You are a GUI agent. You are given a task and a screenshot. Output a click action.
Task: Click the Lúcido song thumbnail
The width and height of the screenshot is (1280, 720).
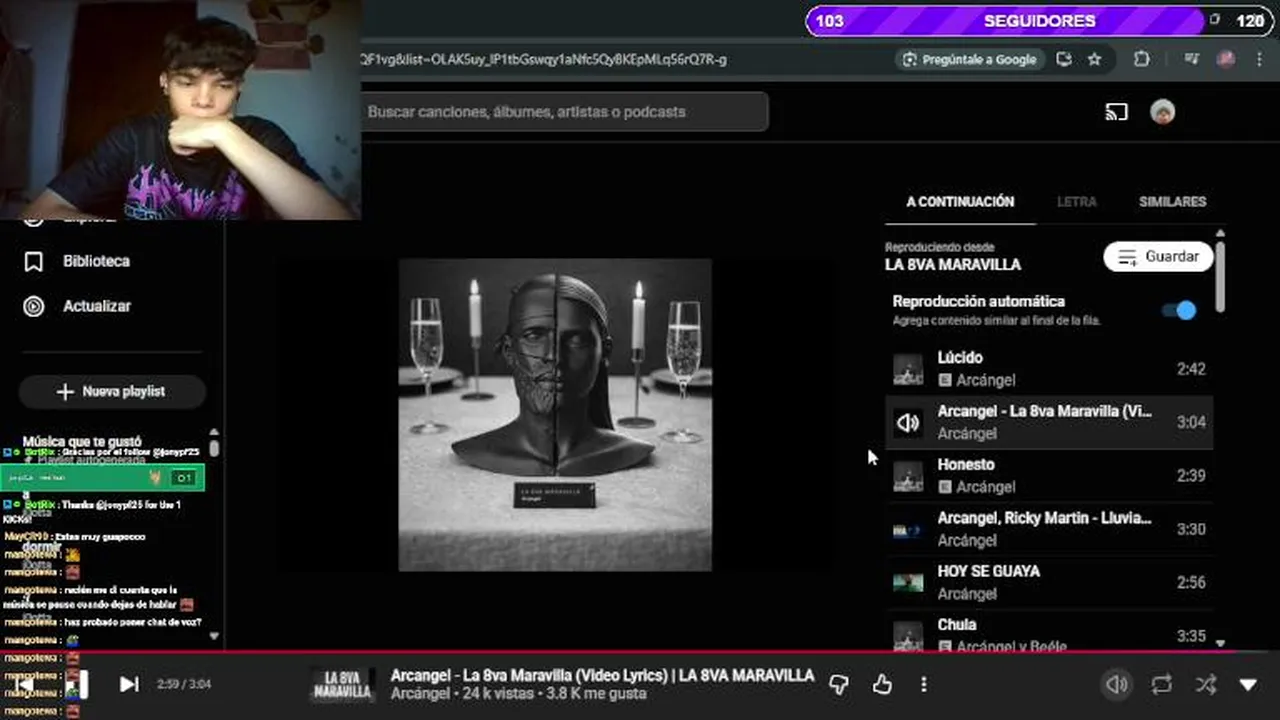coord(908,369)
